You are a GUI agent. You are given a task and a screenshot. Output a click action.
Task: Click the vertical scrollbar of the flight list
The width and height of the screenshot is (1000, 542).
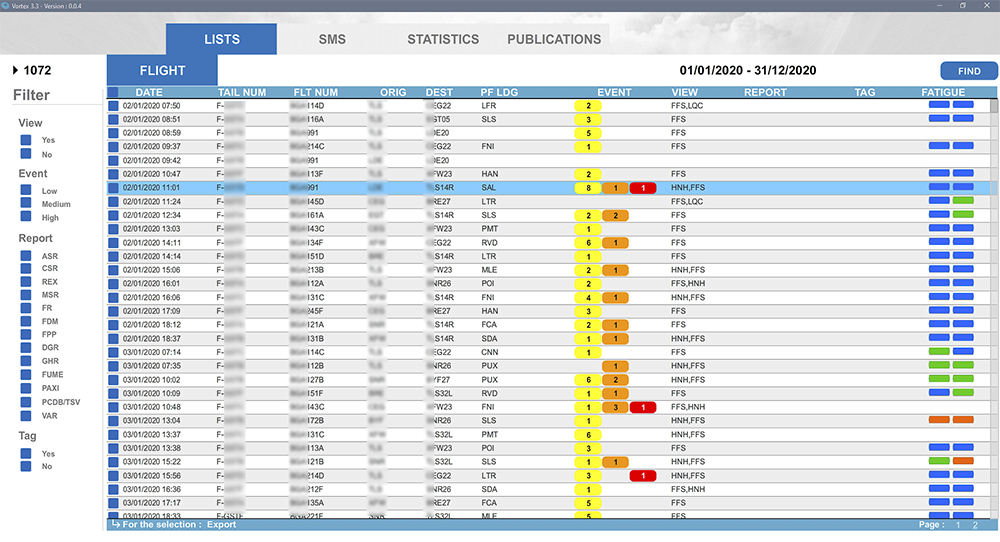point(994,300)
